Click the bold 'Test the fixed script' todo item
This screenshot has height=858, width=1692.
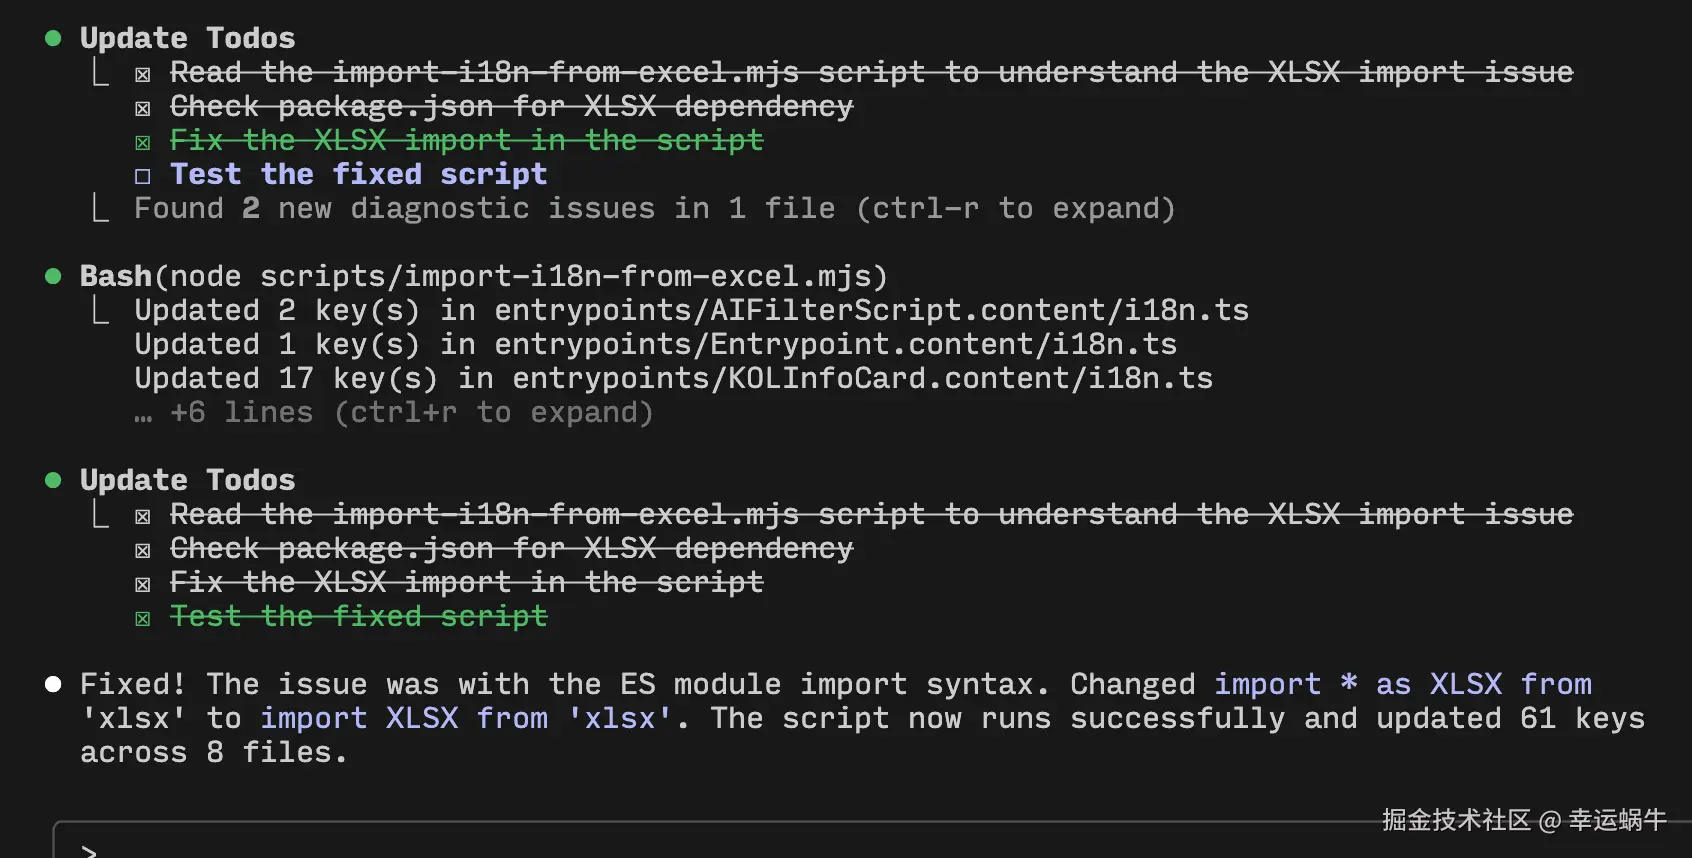click(x=359, y=174)
